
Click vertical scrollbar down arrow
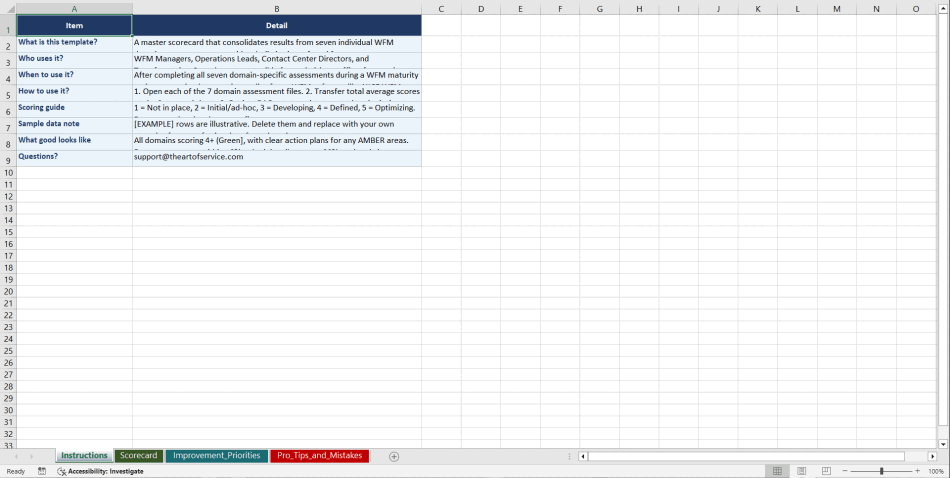coord(943,444)
